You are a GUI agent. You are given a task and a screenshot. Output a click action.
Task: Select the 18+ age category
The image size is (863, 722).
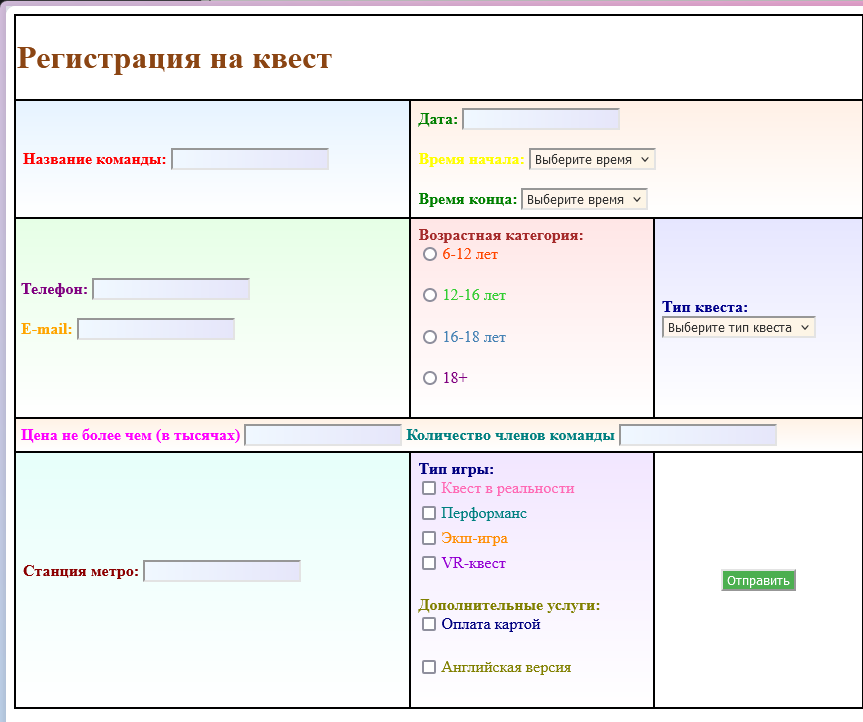430,378
